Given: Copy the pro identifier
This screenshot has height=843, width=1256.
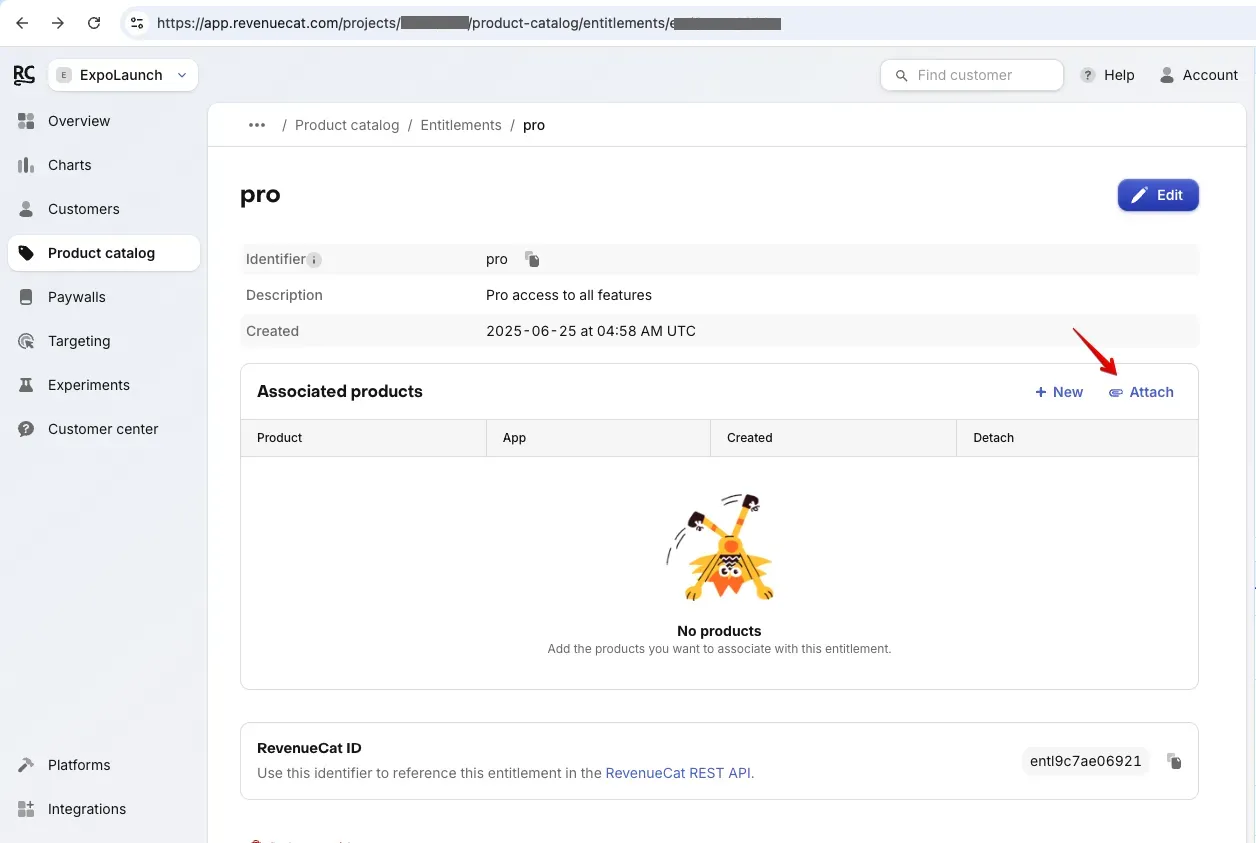Looking at the screenshot, I should click(533, 260).
